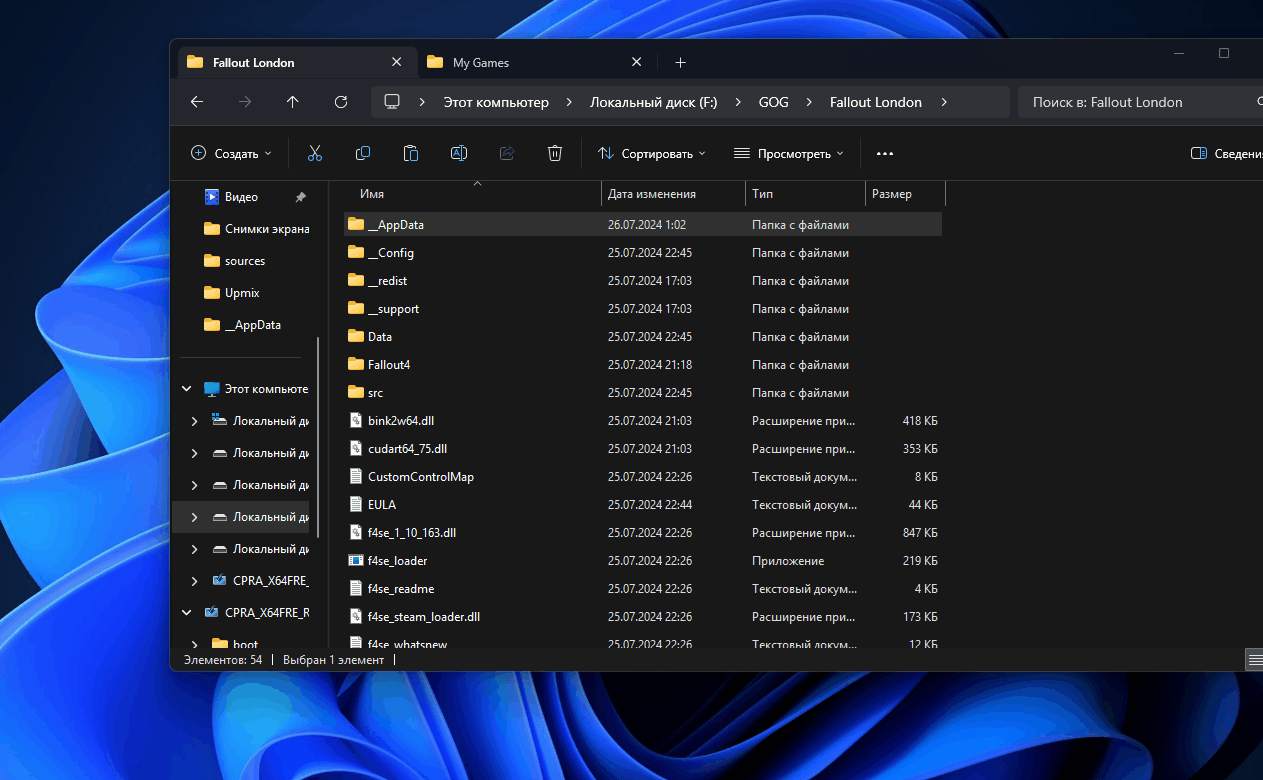The width and height of the screenshot is (1263, 780).
Task: Click Этот компьютер in the breadcrumb
Action: click(x=496, y=102)
